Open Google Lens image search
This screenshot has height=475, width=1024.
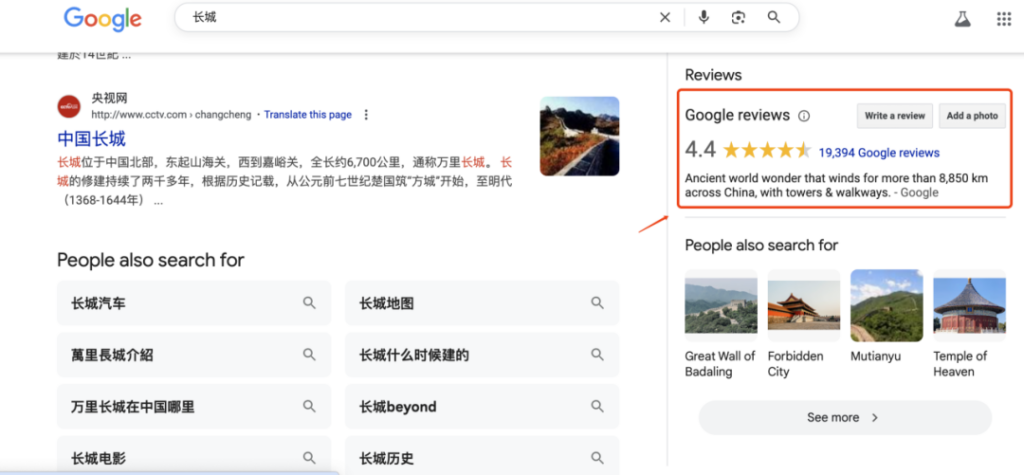coord(738,17)
